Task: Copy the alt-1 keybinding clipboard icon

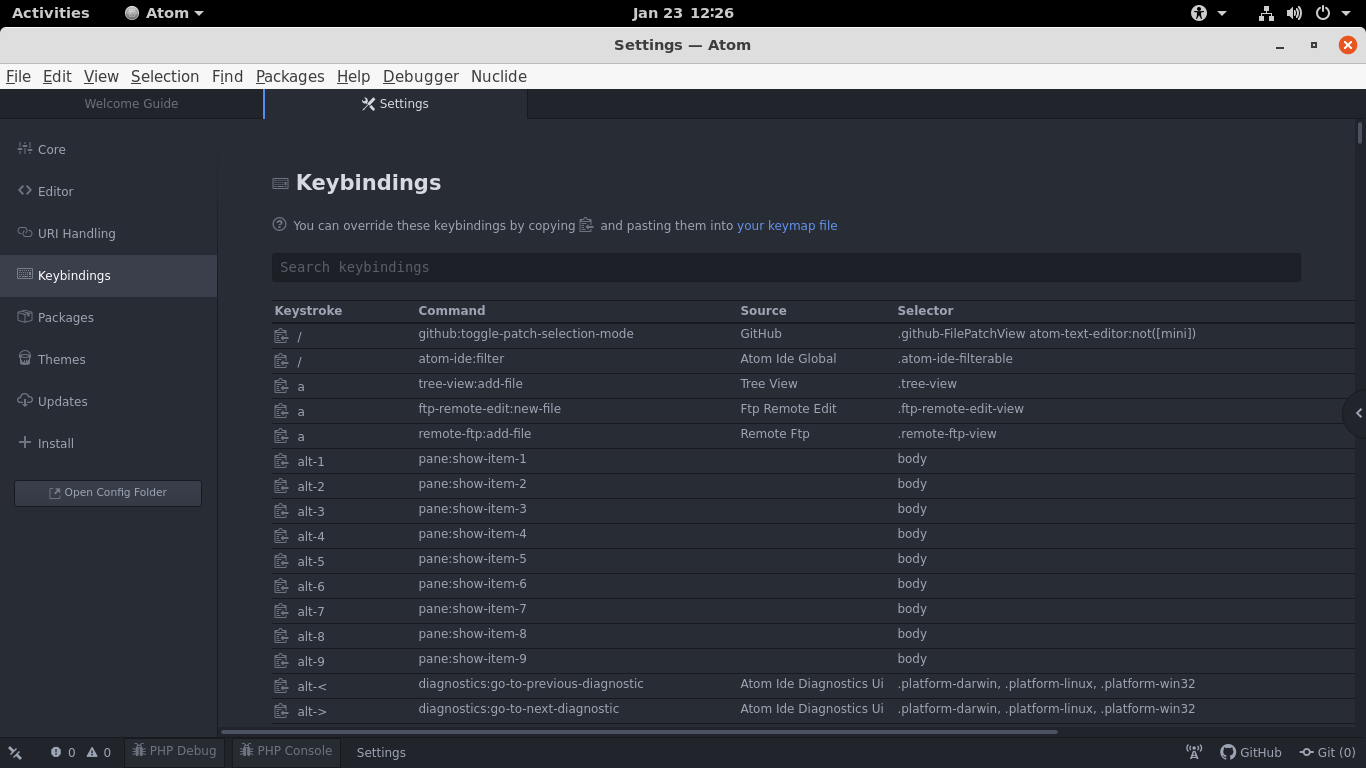Action: coord(282,461)
